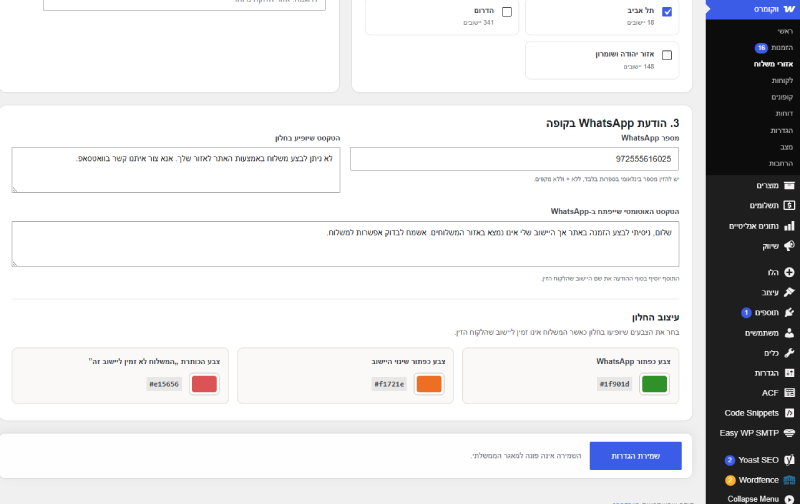Click the automatic WhatsApp message textarea
The image size is (800, 504).
[x=345, y=244]
